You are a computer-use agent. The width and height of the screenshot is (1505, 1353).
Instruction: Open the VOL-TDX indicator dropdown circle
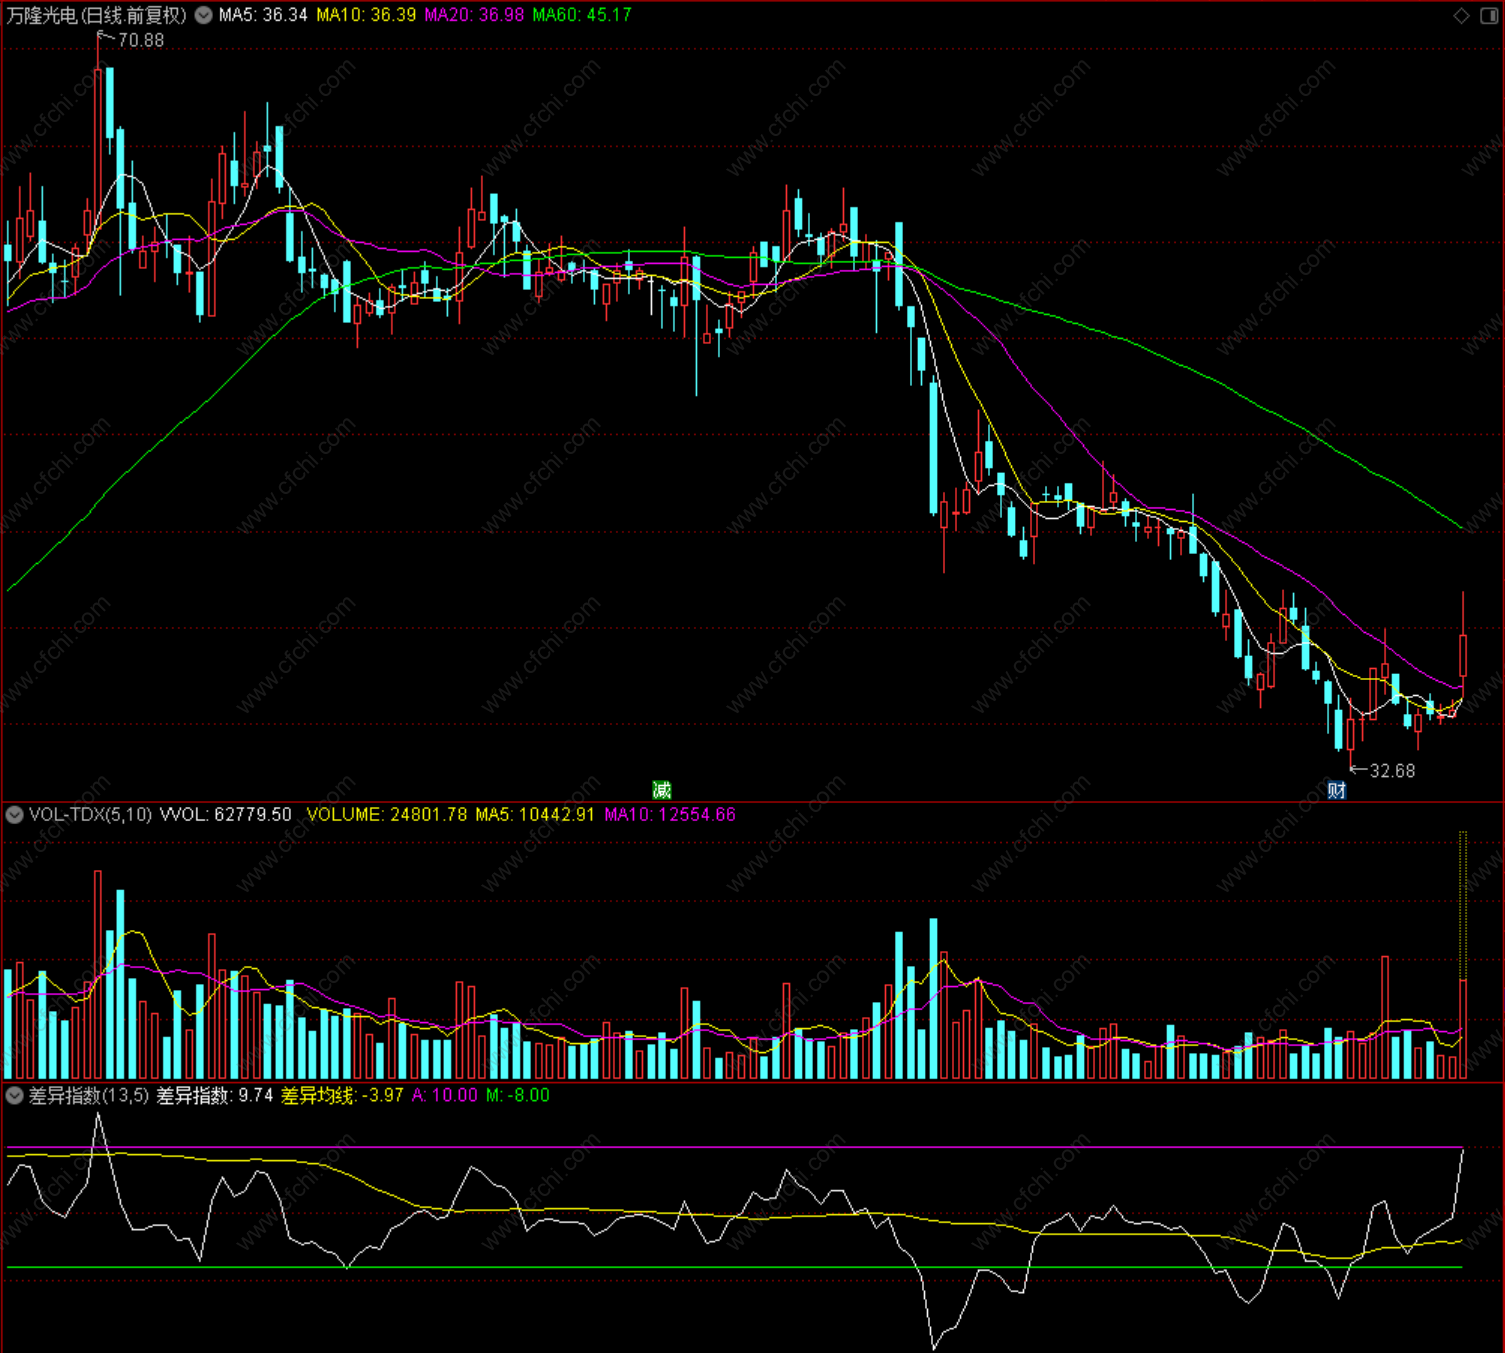tap(15, 815)
